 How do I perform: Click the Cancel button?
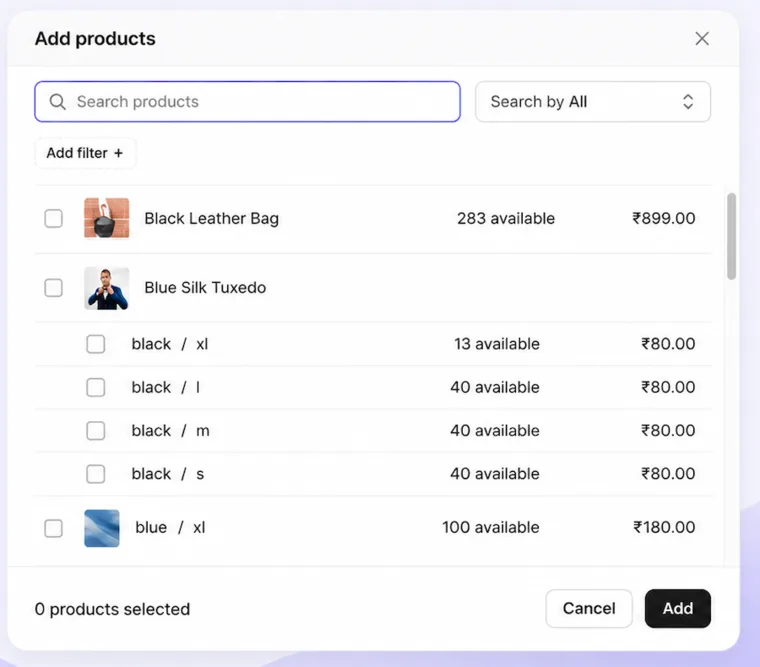click(x=589, y=608)
